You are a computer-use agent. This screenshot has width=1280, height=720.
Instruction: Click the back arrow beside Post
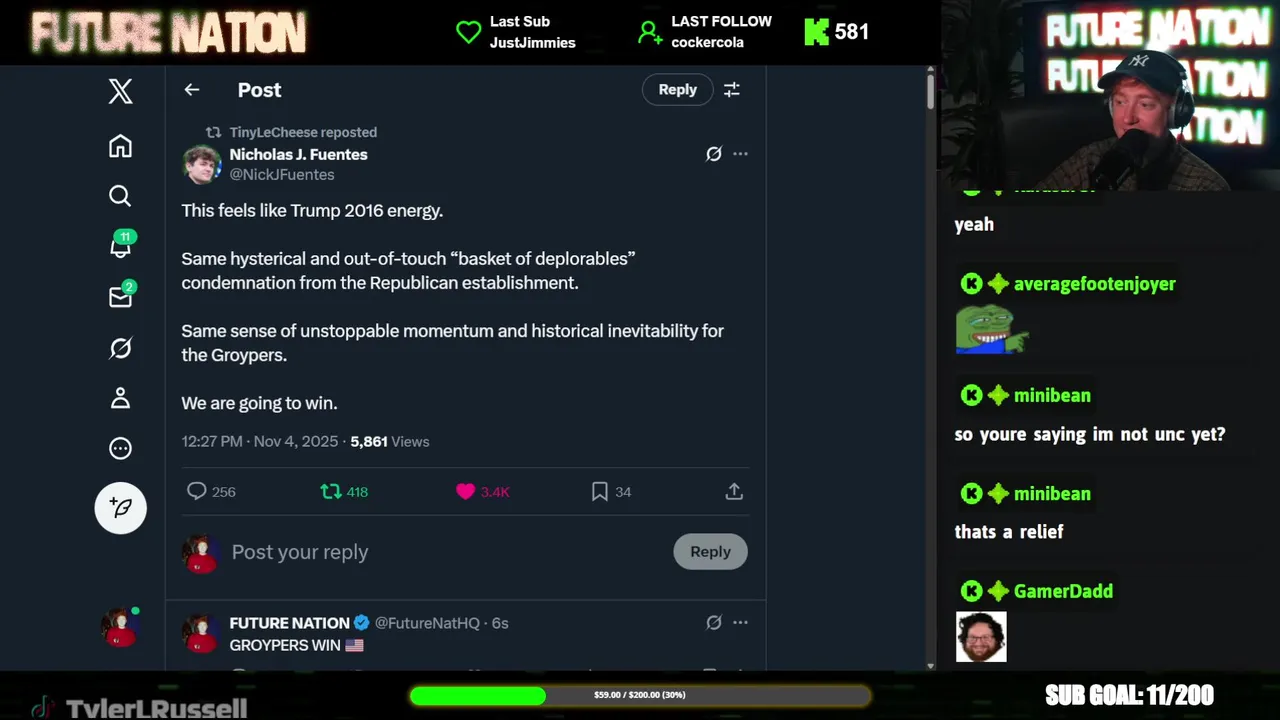tap(192, 90)
